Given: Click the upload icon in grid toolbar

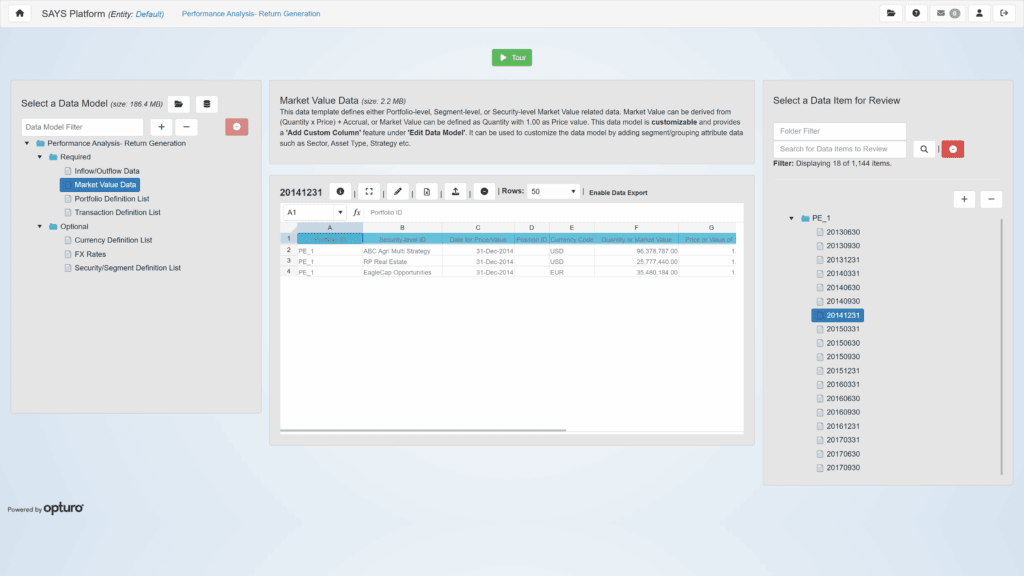Looking at the screenshot, I should pos(456,191).
